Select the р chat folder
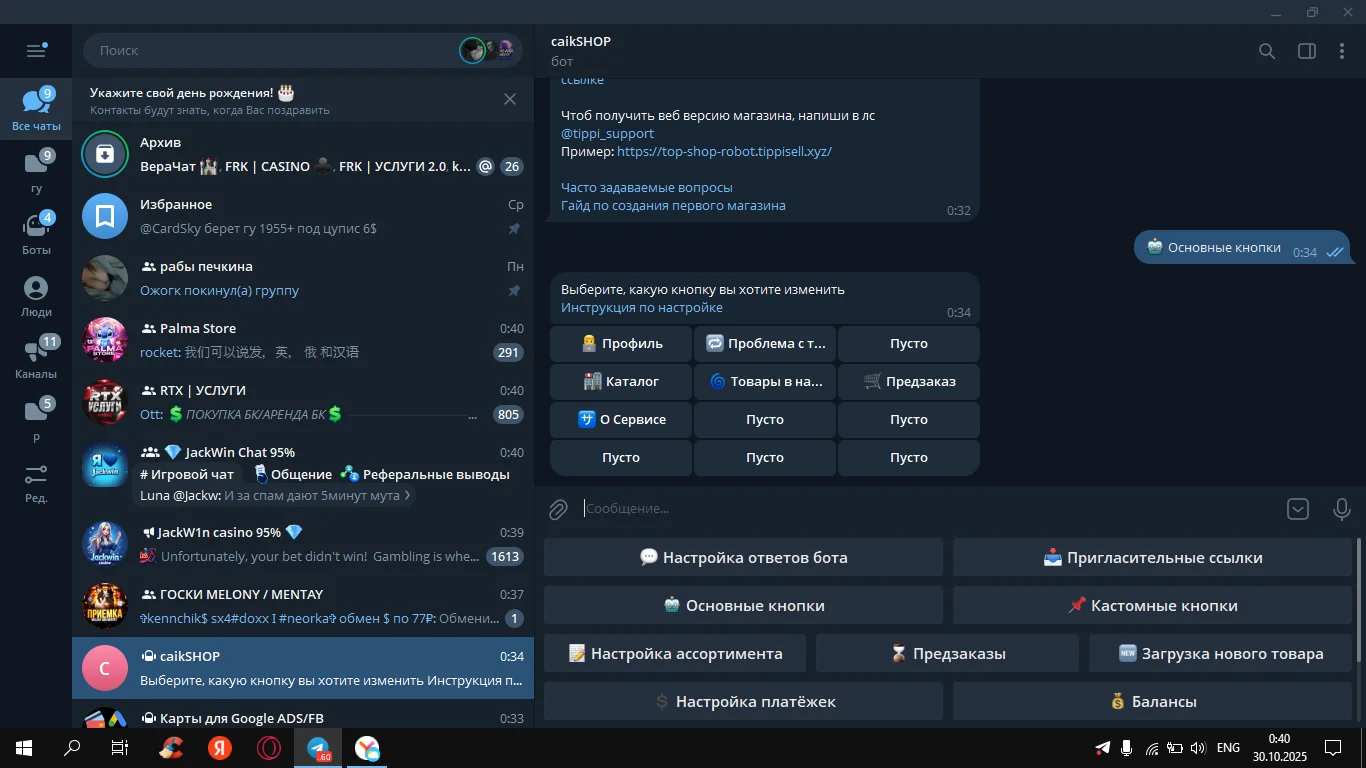Screen dimensions: 1366x768 [x=36, y=419]
